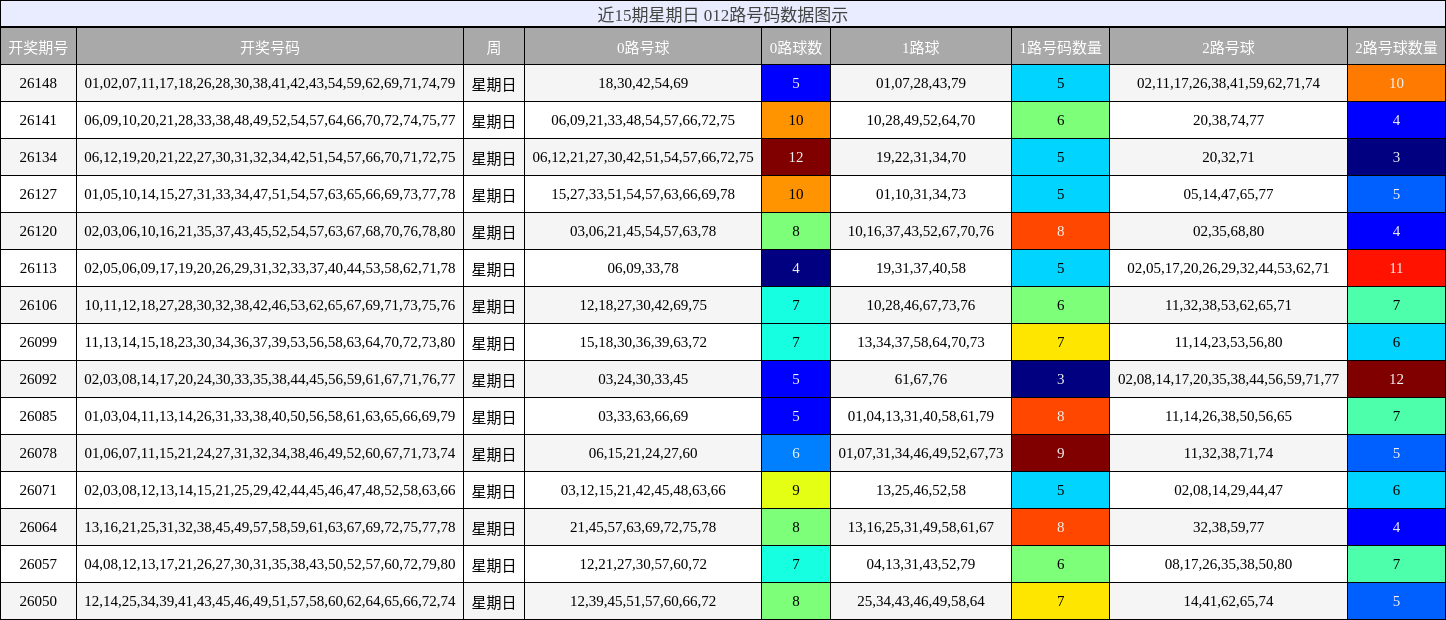
Task: Click 0路 numbers 03,06,21,45,54,57,63,78
Action: (643, 231)
